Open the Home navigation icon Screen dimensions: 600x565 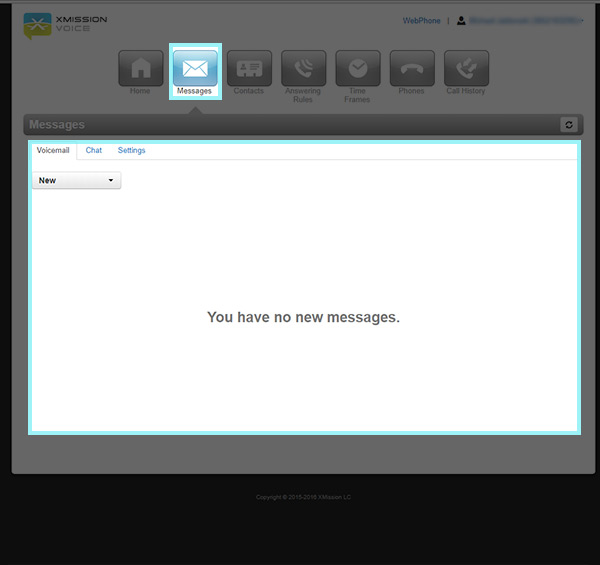(x=140, y=68)
